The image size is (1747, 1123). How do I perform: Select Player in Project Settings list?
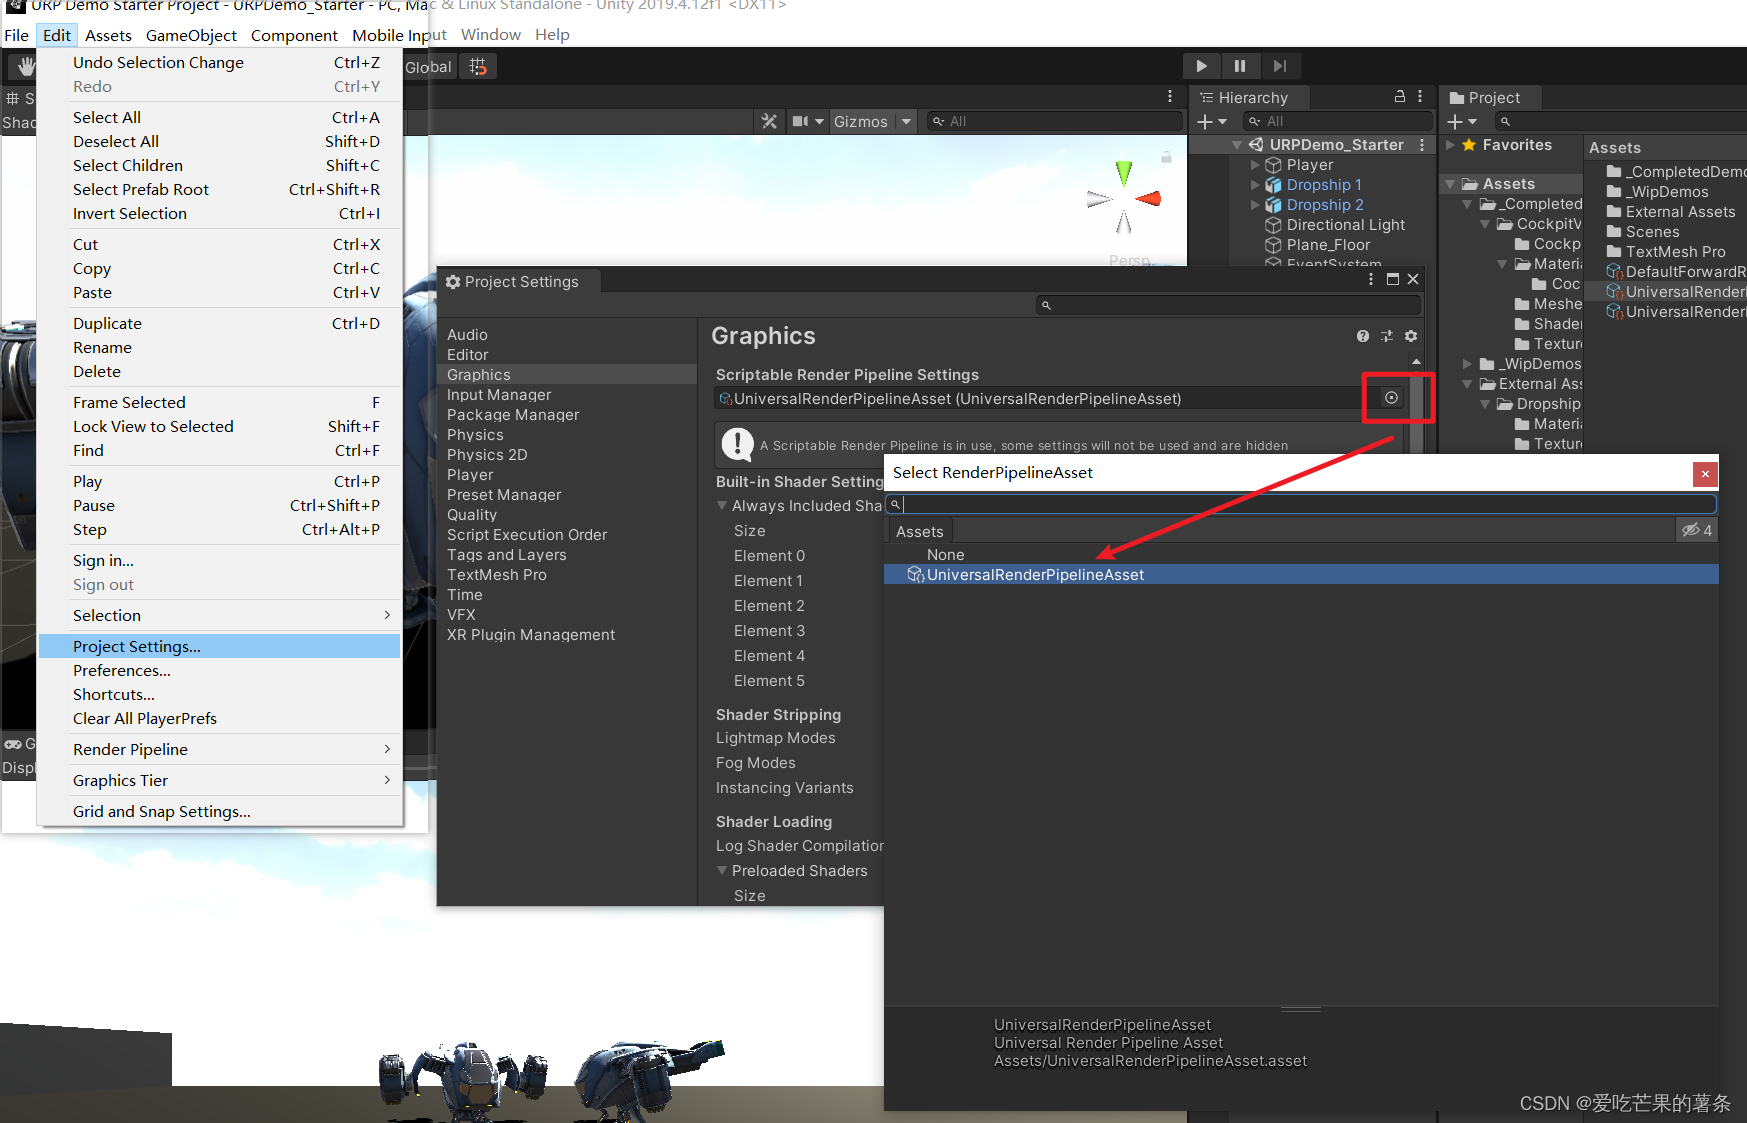point(470,475)
